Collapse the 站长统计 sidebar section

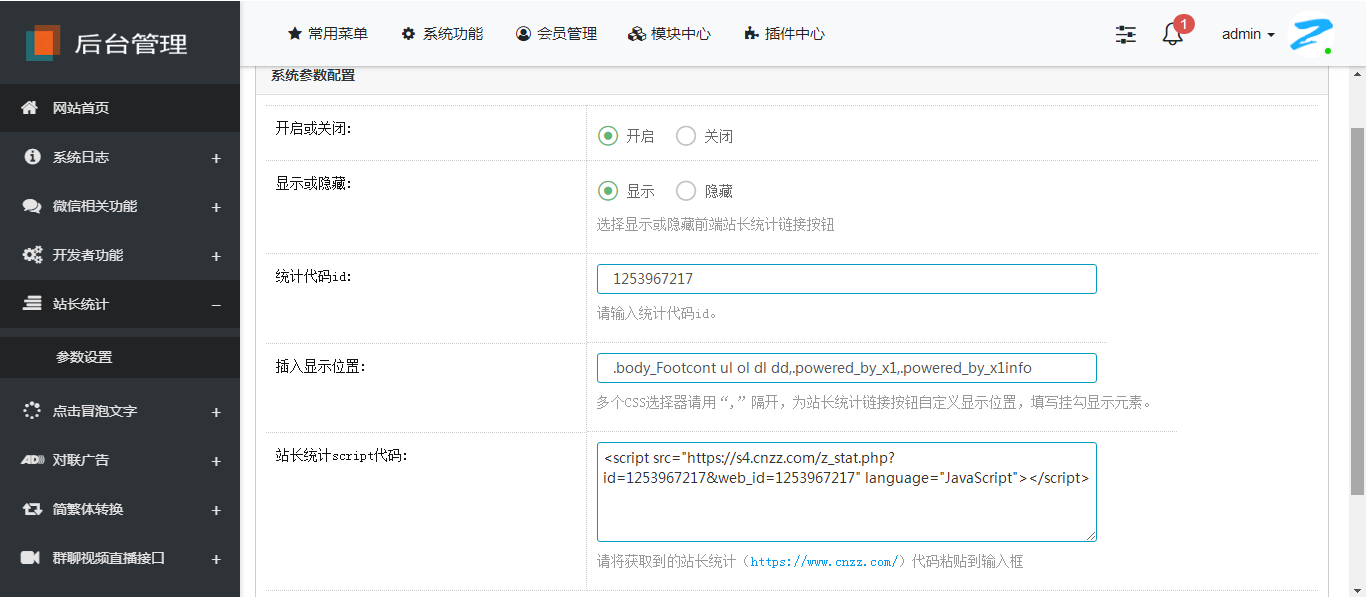216,305
